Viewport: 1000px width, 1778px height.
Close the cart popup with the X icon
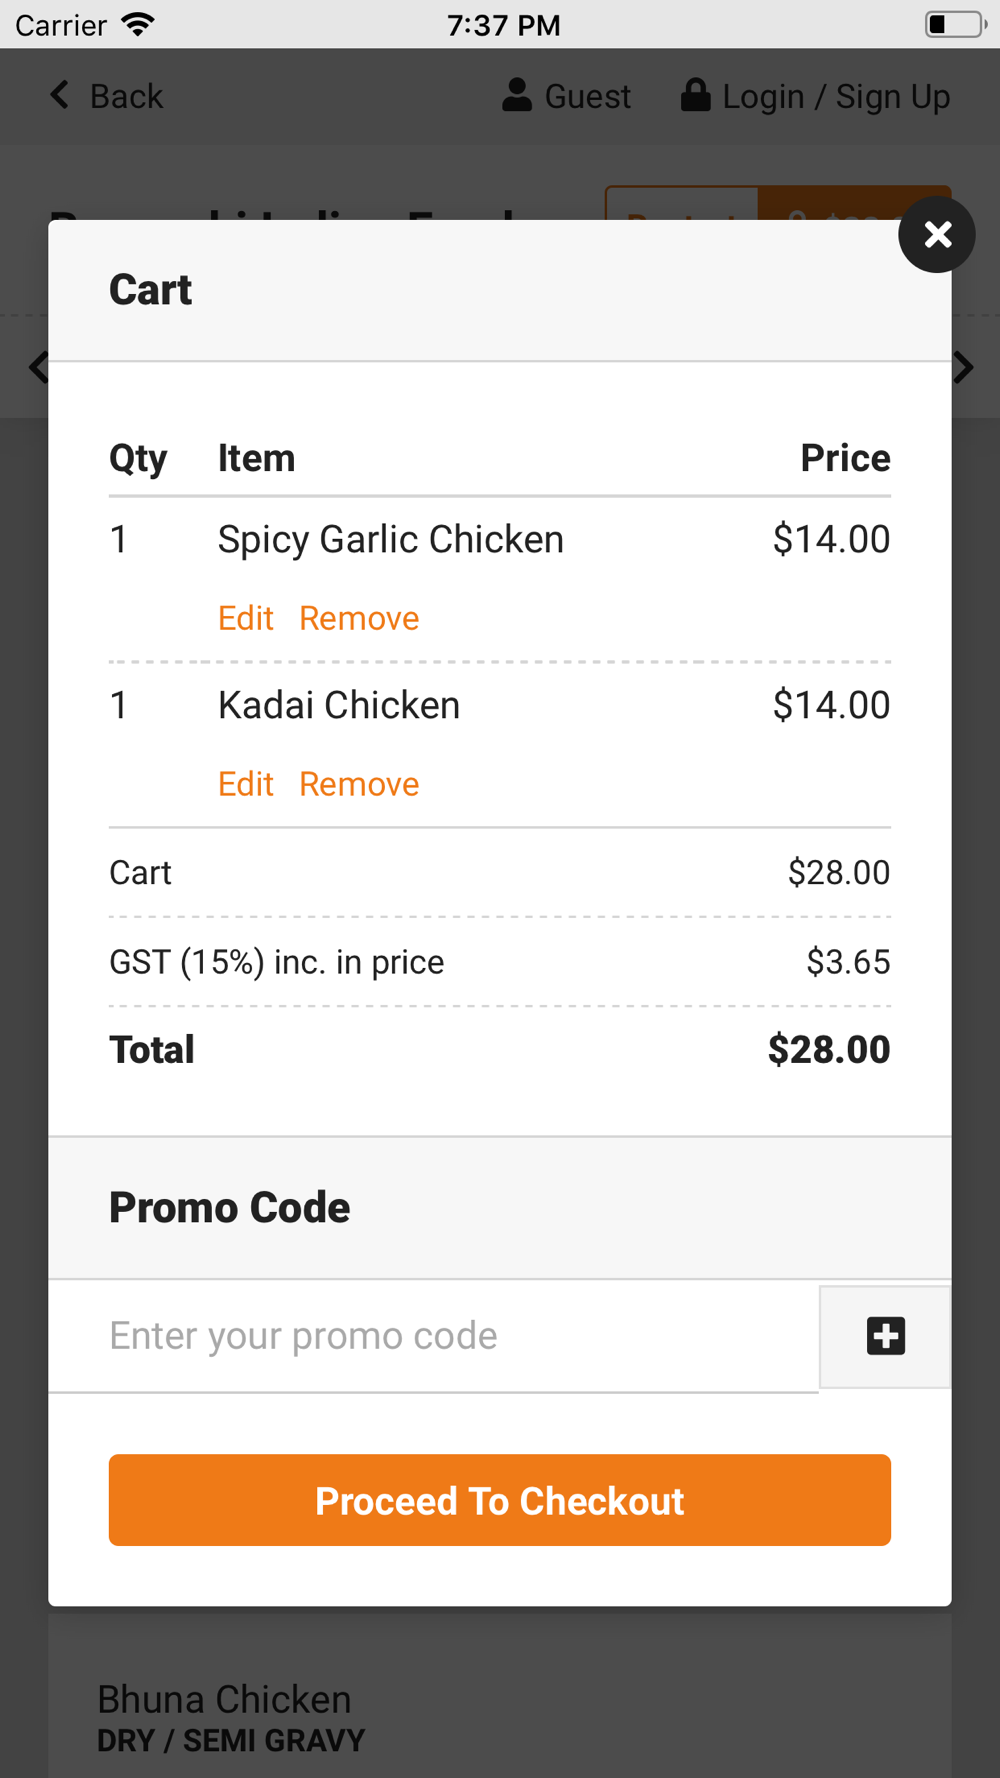pos(937,235)
